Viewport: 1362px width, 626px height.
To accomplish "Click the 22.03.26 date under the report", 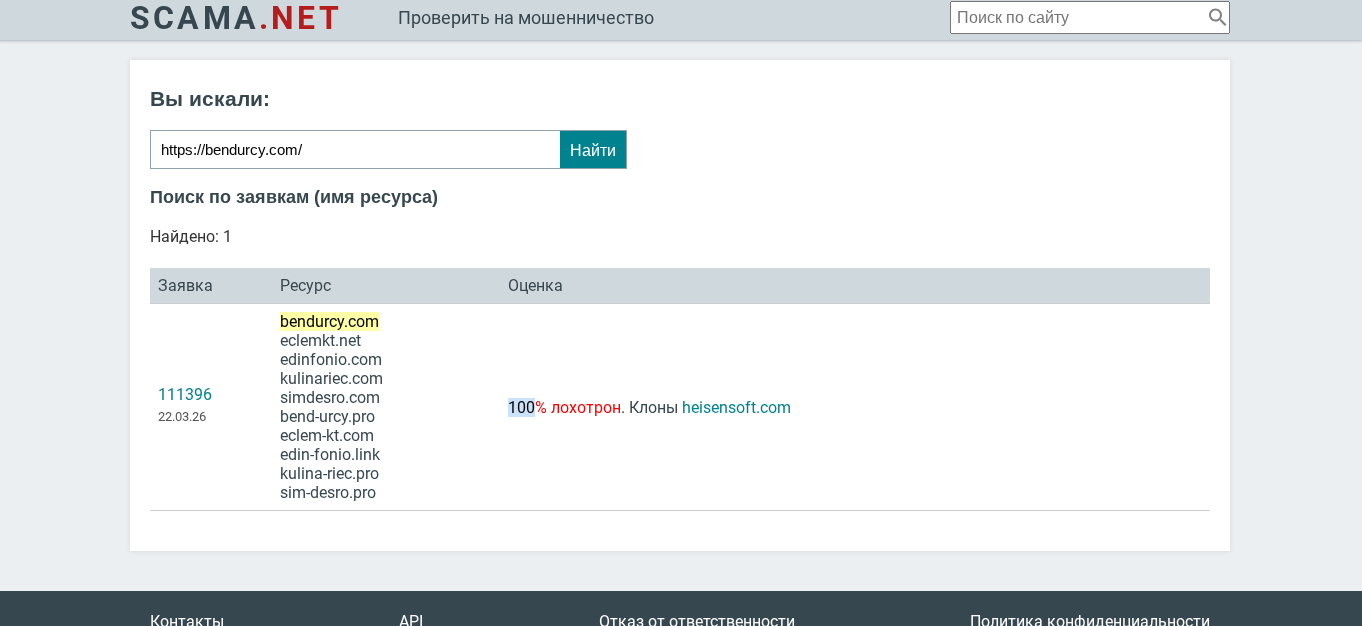I will click(x=182, y=417).
